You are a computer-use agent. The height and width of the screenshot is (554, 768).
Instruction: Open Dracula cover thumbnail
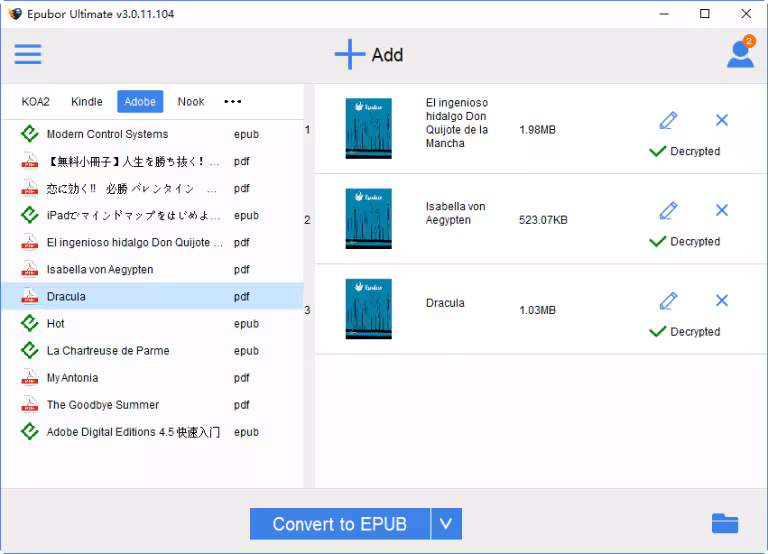pyautogui.click(x=368, y=309)
